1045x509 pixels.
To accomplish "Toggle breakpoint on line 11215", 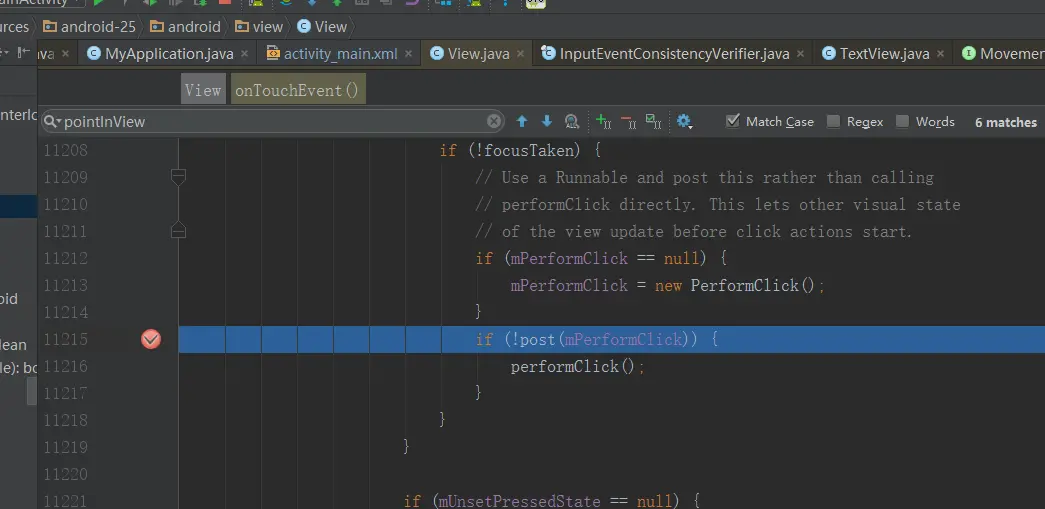I will [x=151, y=340].
